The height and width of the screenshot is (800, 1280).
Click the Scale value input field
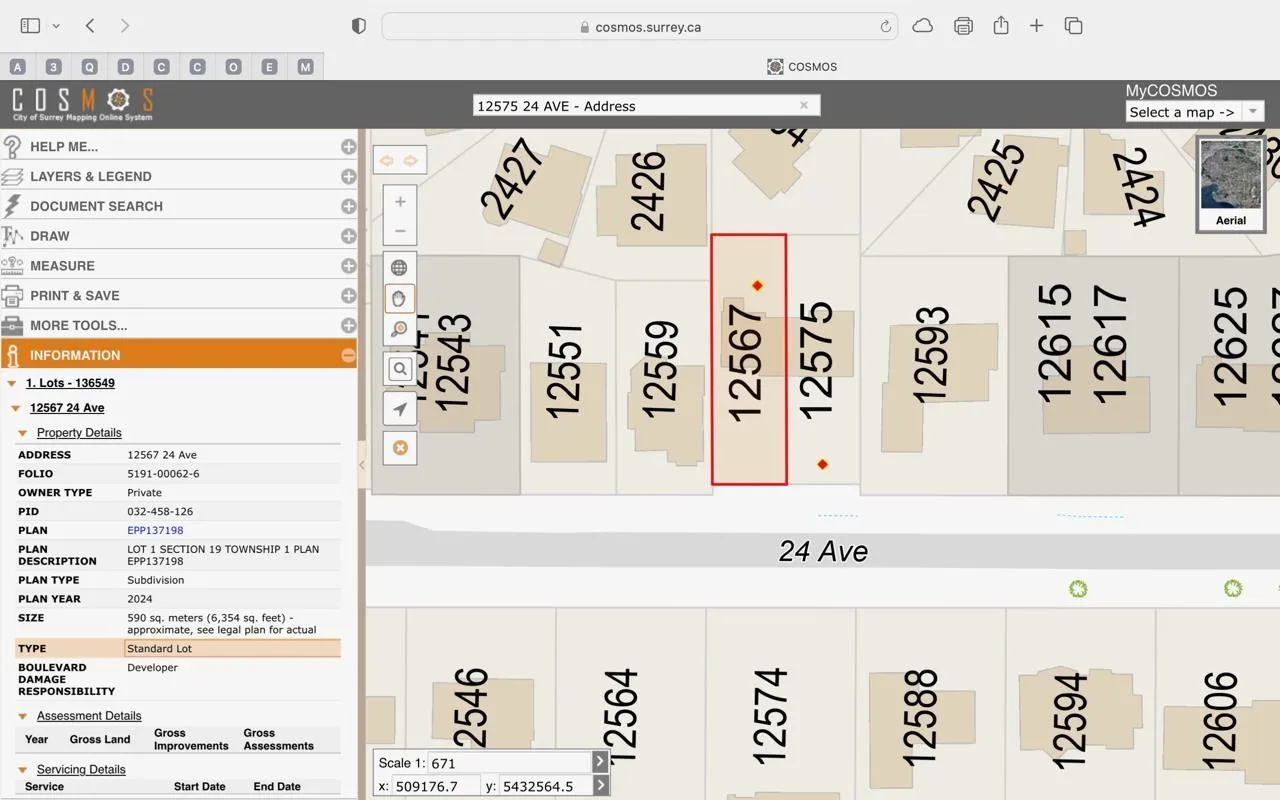(x=508, y=763)
